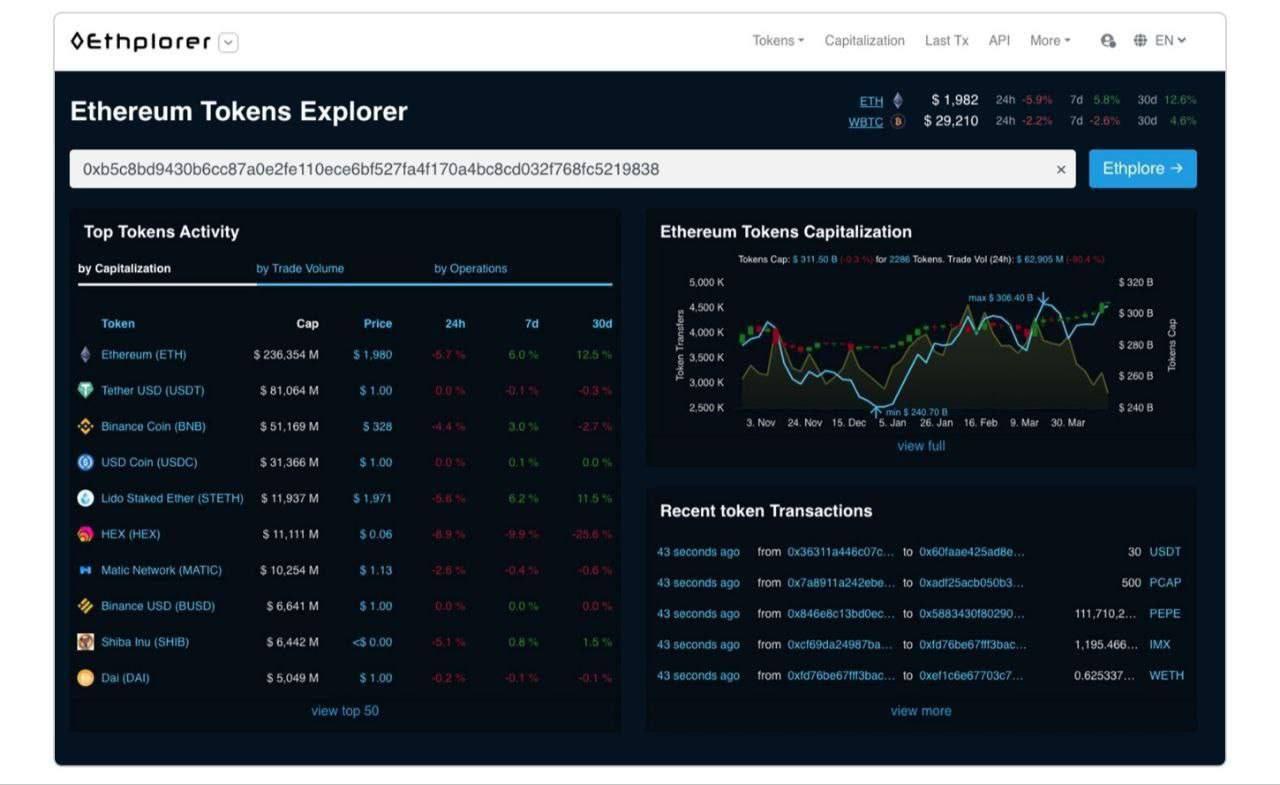This screenshot has width=1280, height=785.
Task: Click the PEPE token in transactions
Action: (1165, 614)
